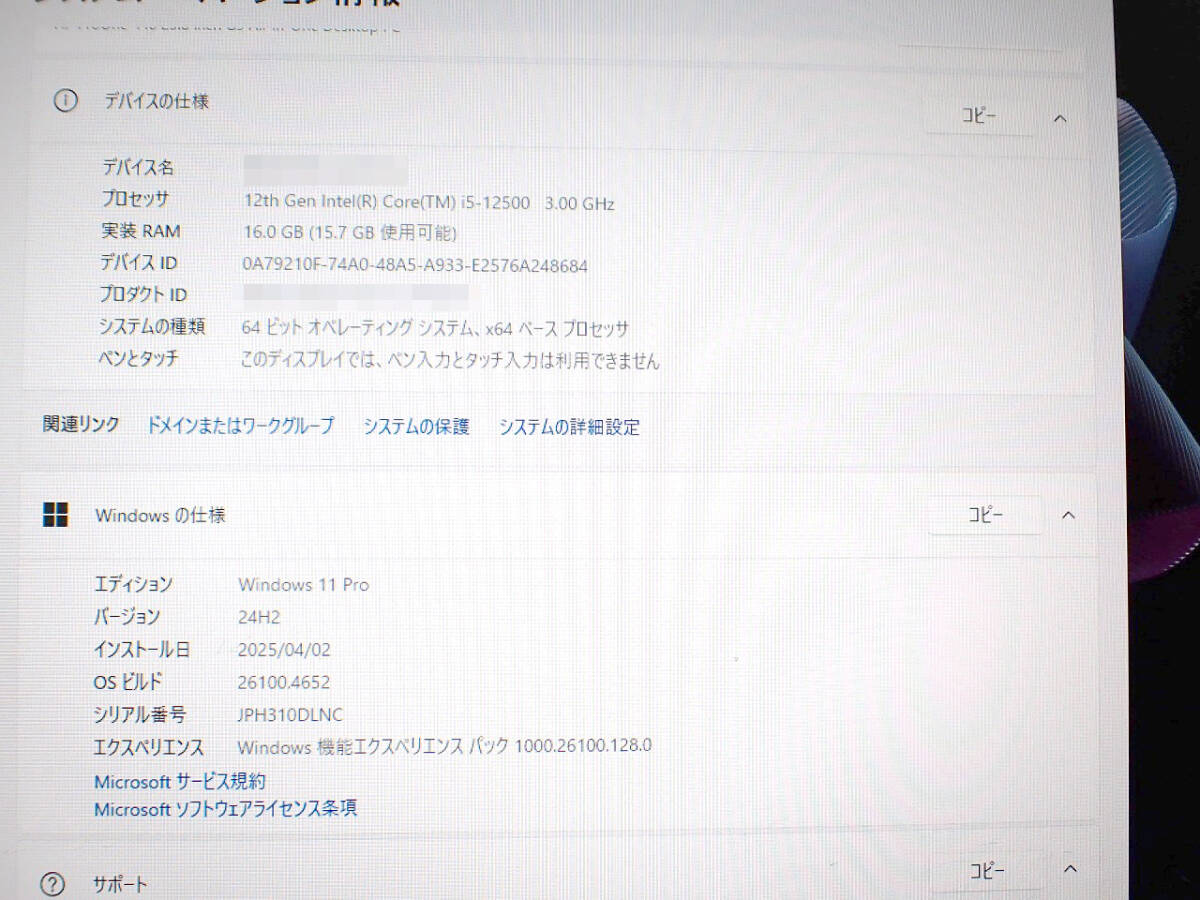This screenshot has height=900, width=1200.
Task: Copy the サポート section details
Action: pyautogui.click(x=987, y=871)
